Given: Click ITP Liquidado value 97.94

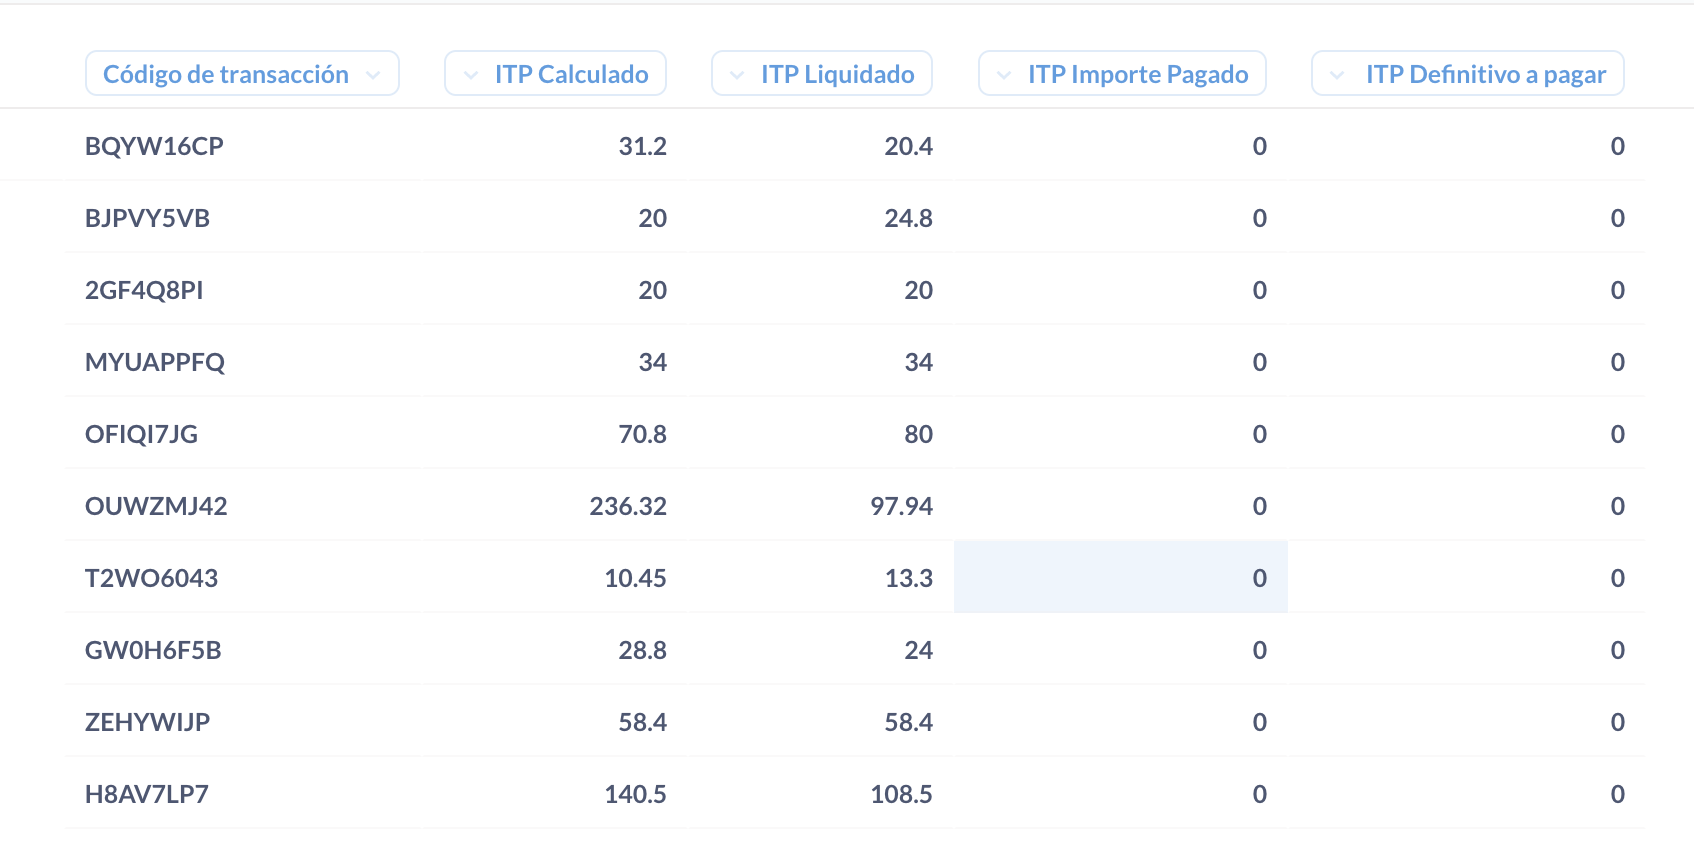Looking at the screenshot, I should (901, 506).
